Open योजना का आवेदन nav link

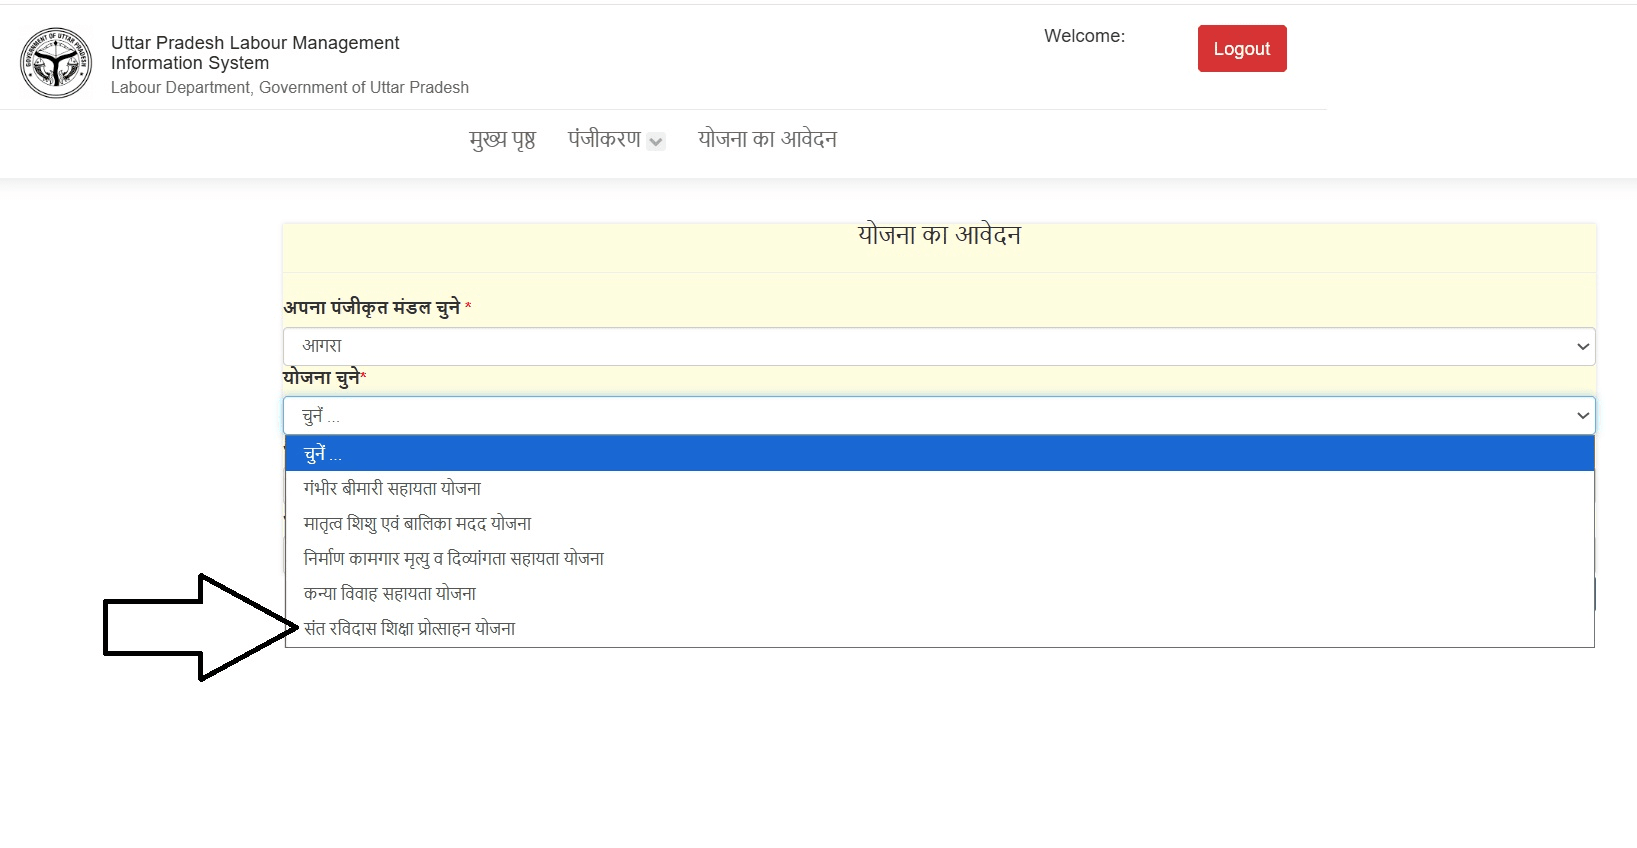767,140
